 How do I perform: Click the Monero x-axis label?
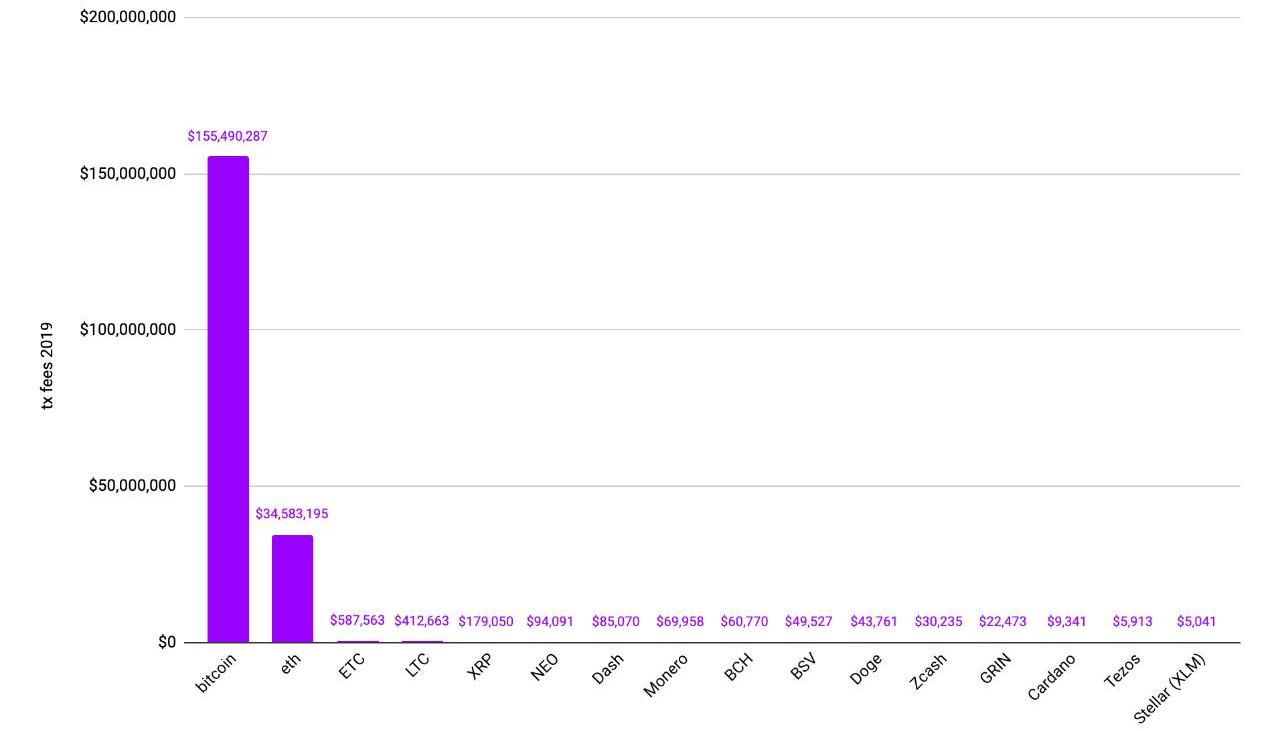click(666, 675)
